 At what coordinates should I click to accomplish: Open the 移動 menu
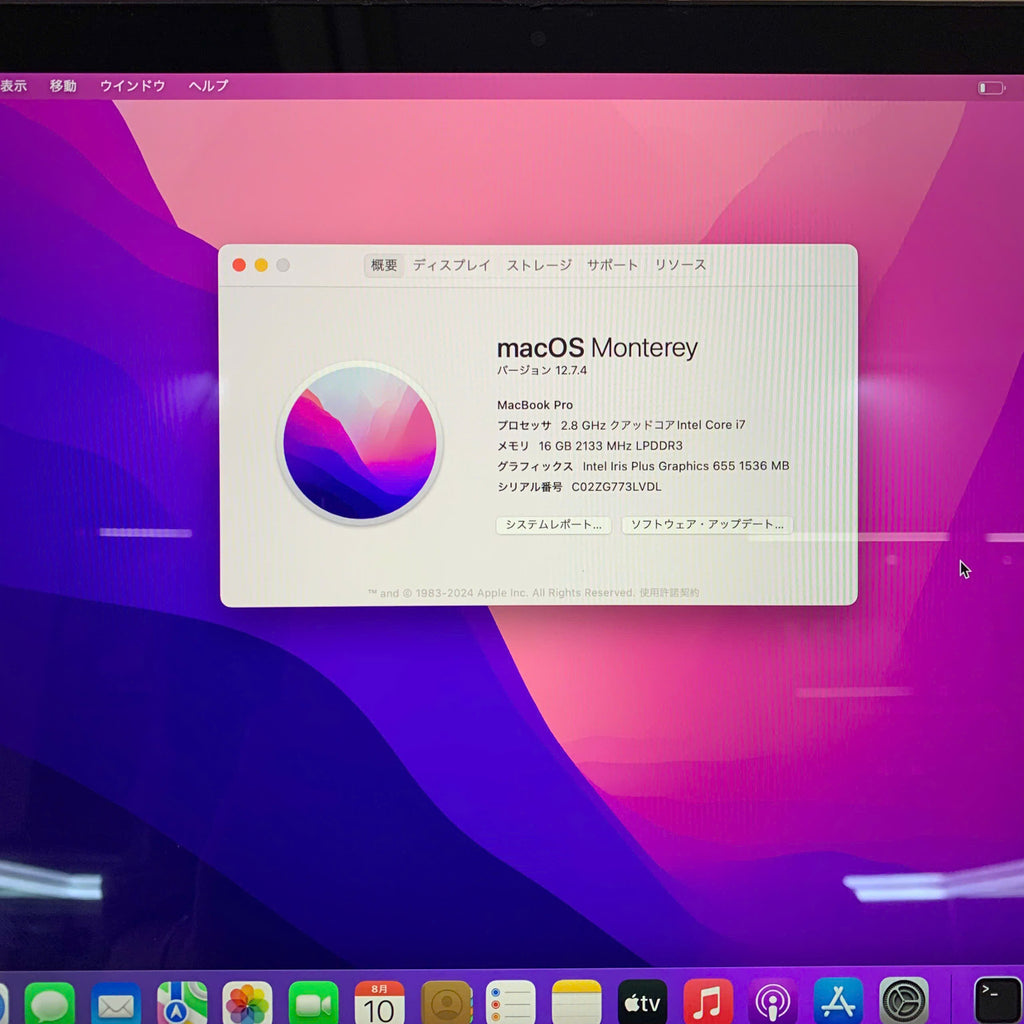63,86
